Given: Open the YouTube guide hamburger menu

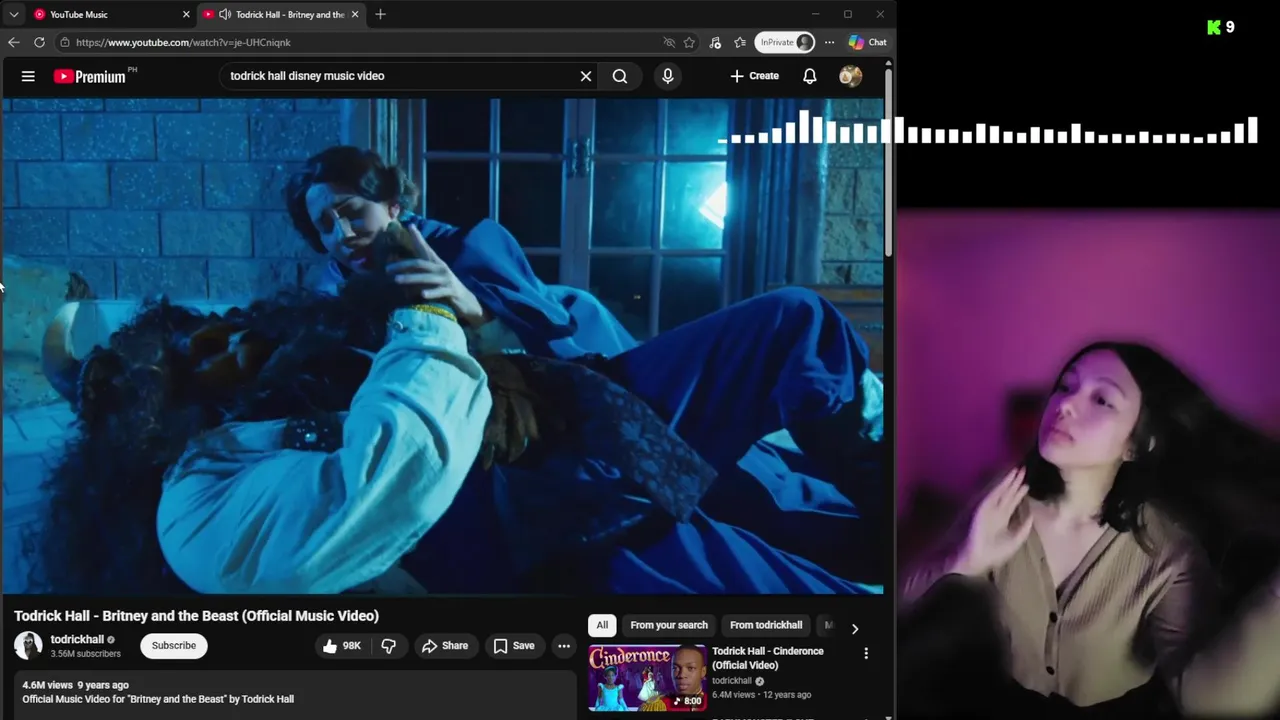Looking at the screenshot, I should pyautogui.click(x=28, y=76).
